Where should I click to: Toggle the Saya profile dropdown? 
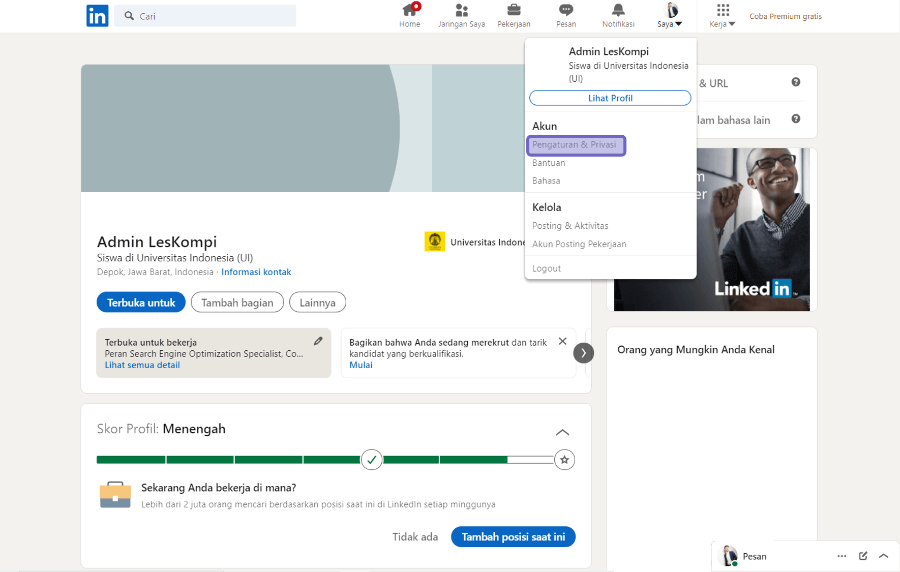pos(670,15)
